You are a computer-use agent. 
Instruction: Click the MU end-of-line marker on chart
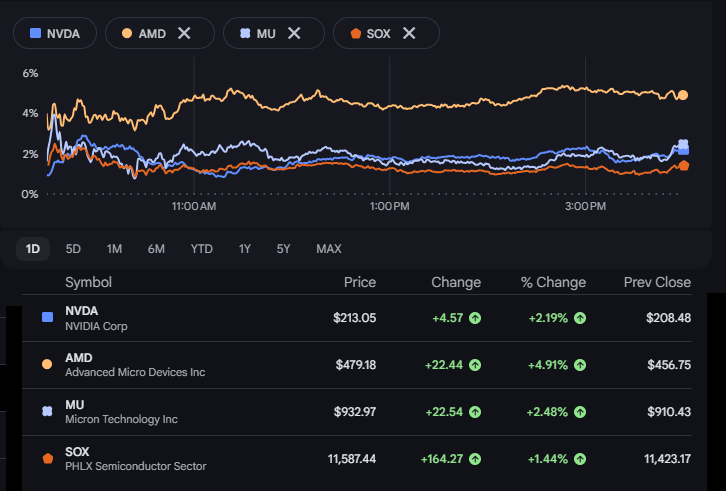[683, 144]
